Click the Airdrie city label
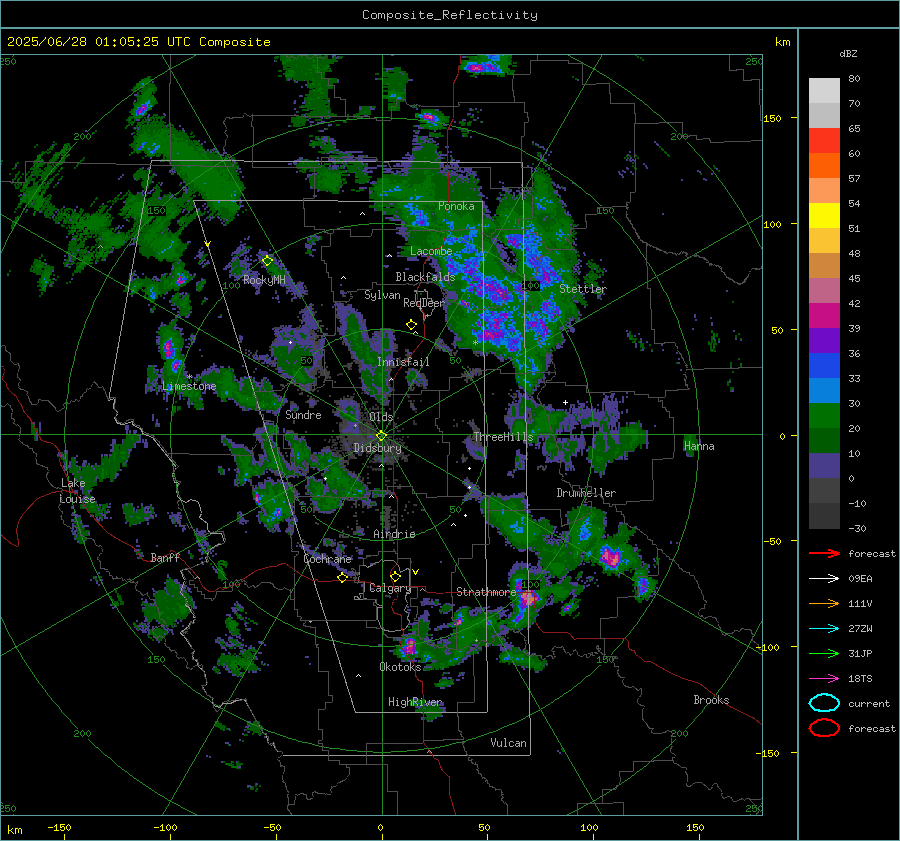This screenshot has width=900, height=841. click(x=394, y=534)
